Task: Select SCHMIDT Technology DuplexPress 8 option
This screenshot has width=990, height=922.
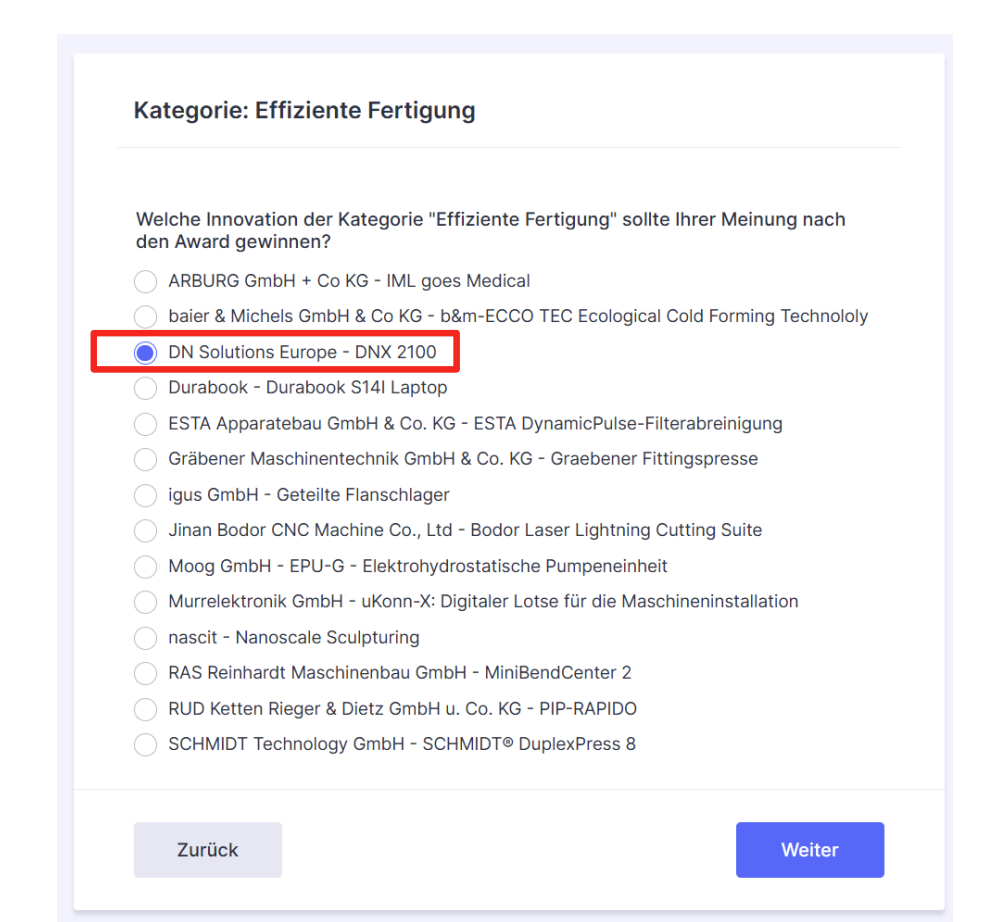Action: click(x=145, y=745)
